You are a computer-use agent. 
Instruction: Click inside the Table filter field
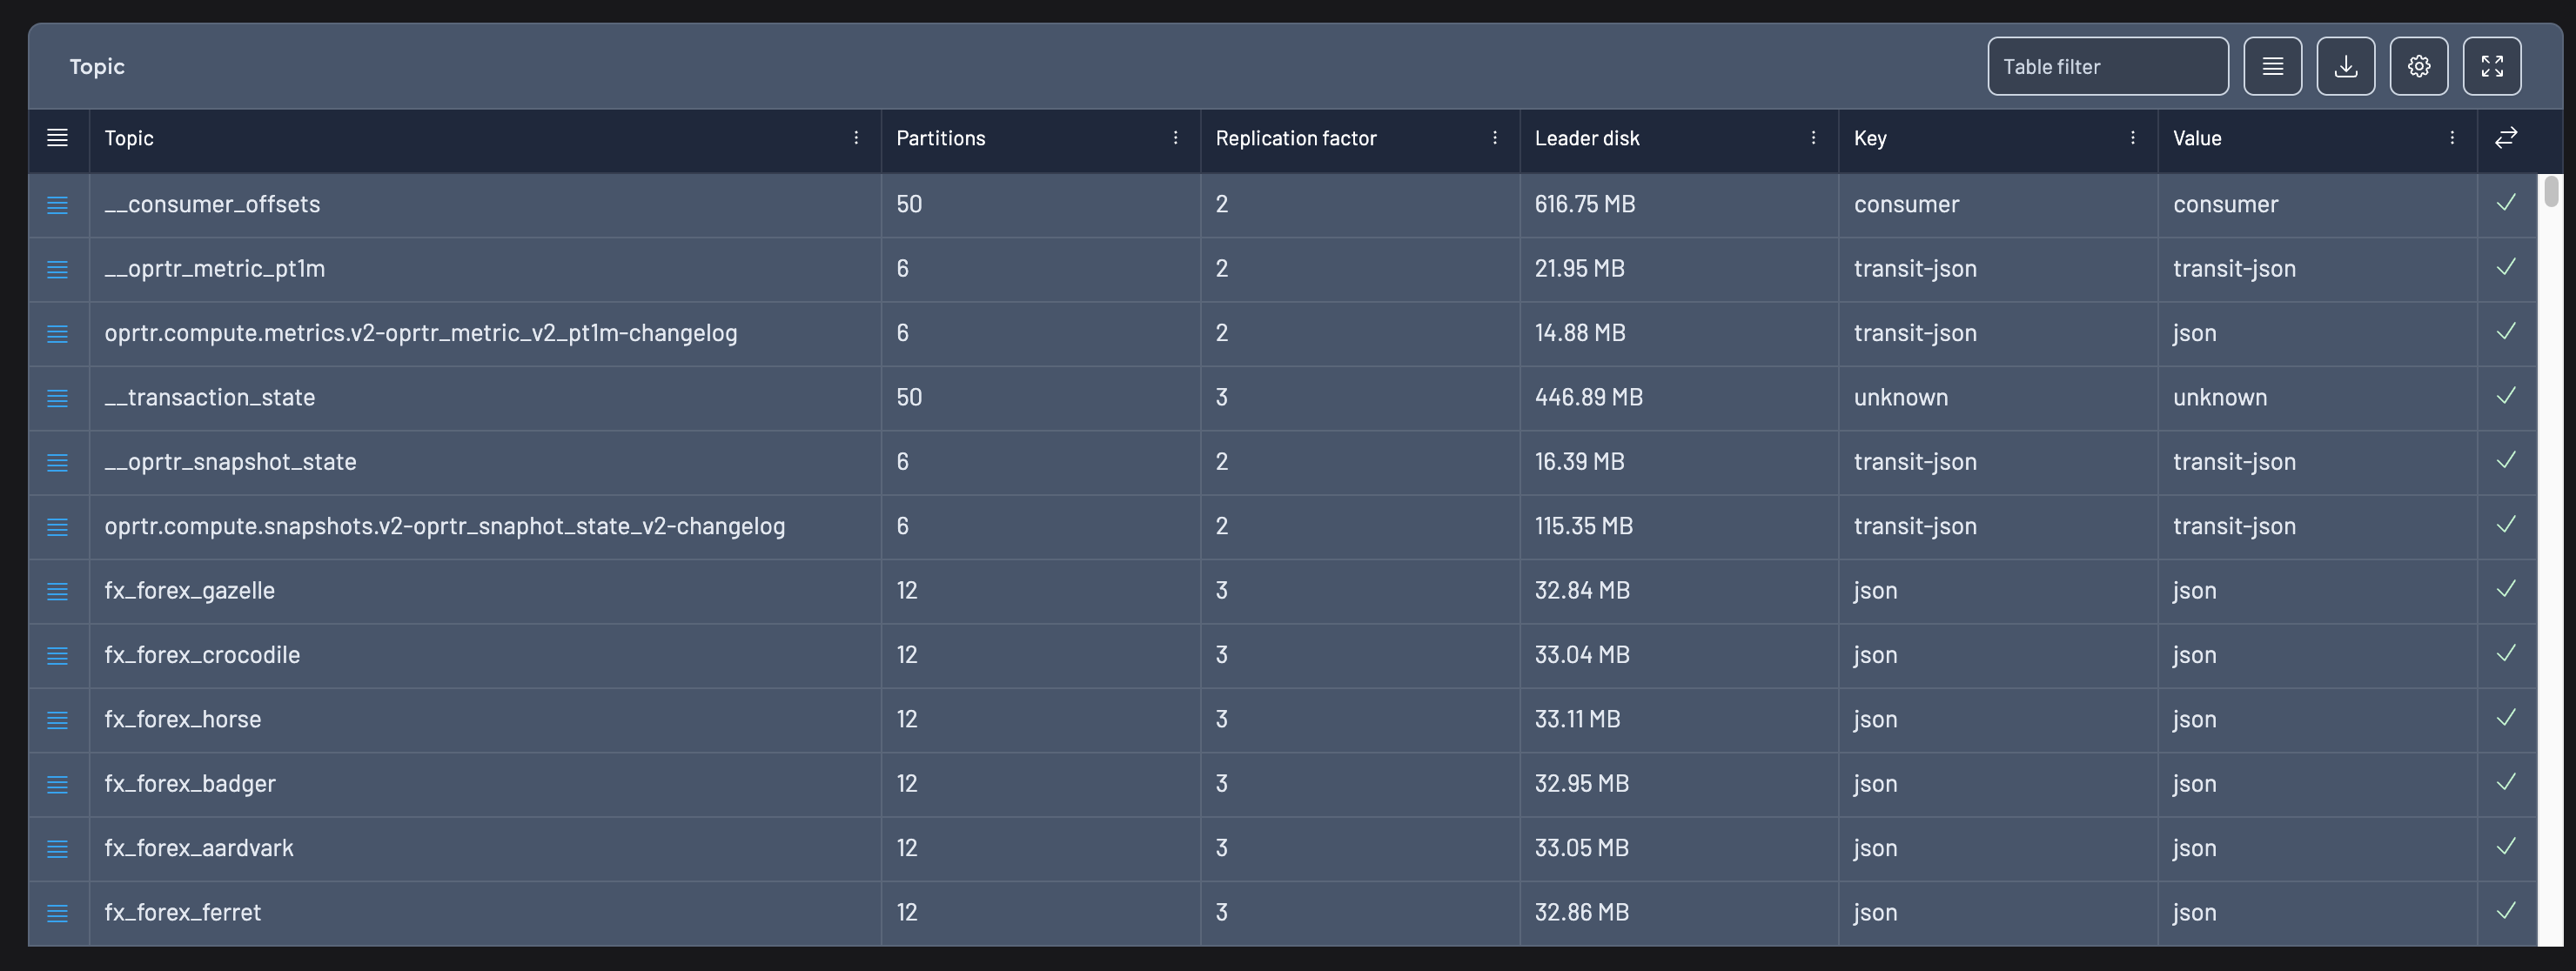click(x=2107, y=66)
